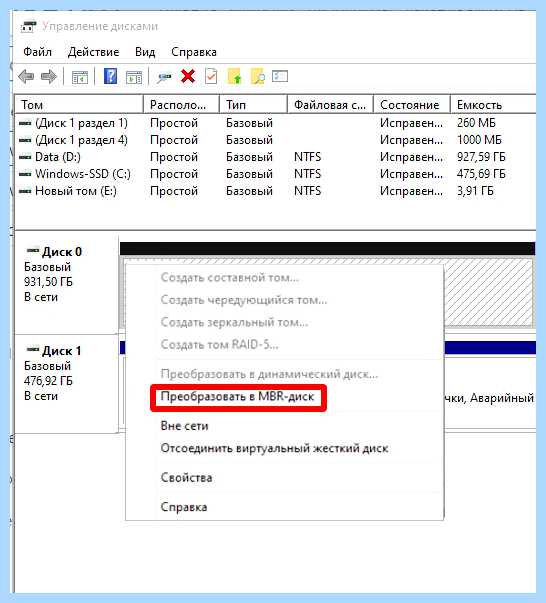Viewport: 546px width, 603px height.
Task: Click disabled Создать составной том item
Action: point(230,277)
